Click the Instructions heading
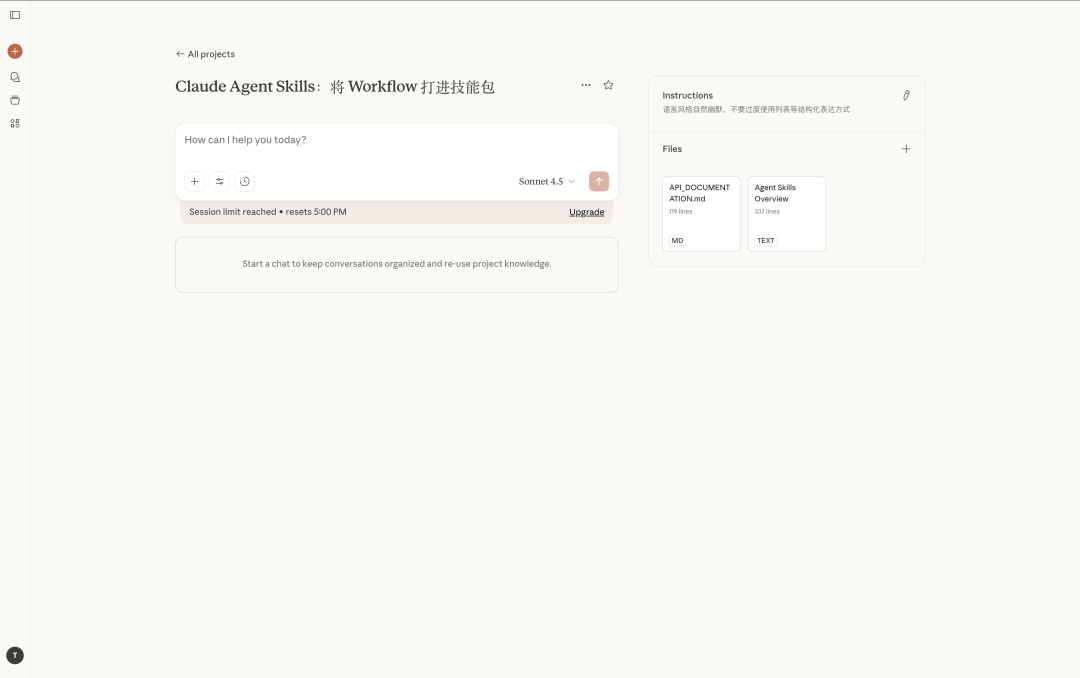 (x=687, y=96)
